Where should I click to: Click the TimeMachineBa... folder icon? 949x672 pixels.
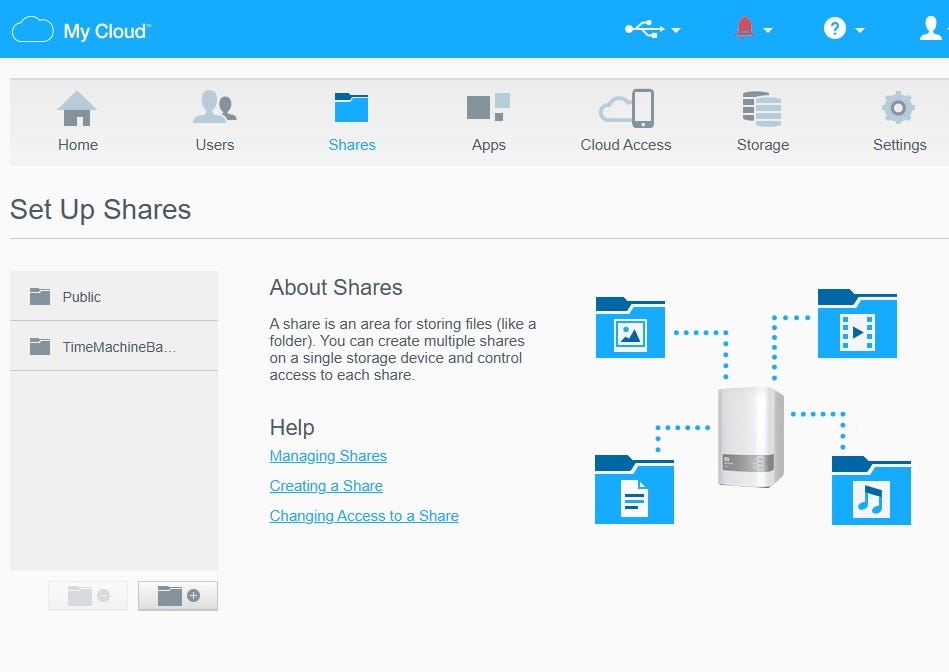pos(40,346)
